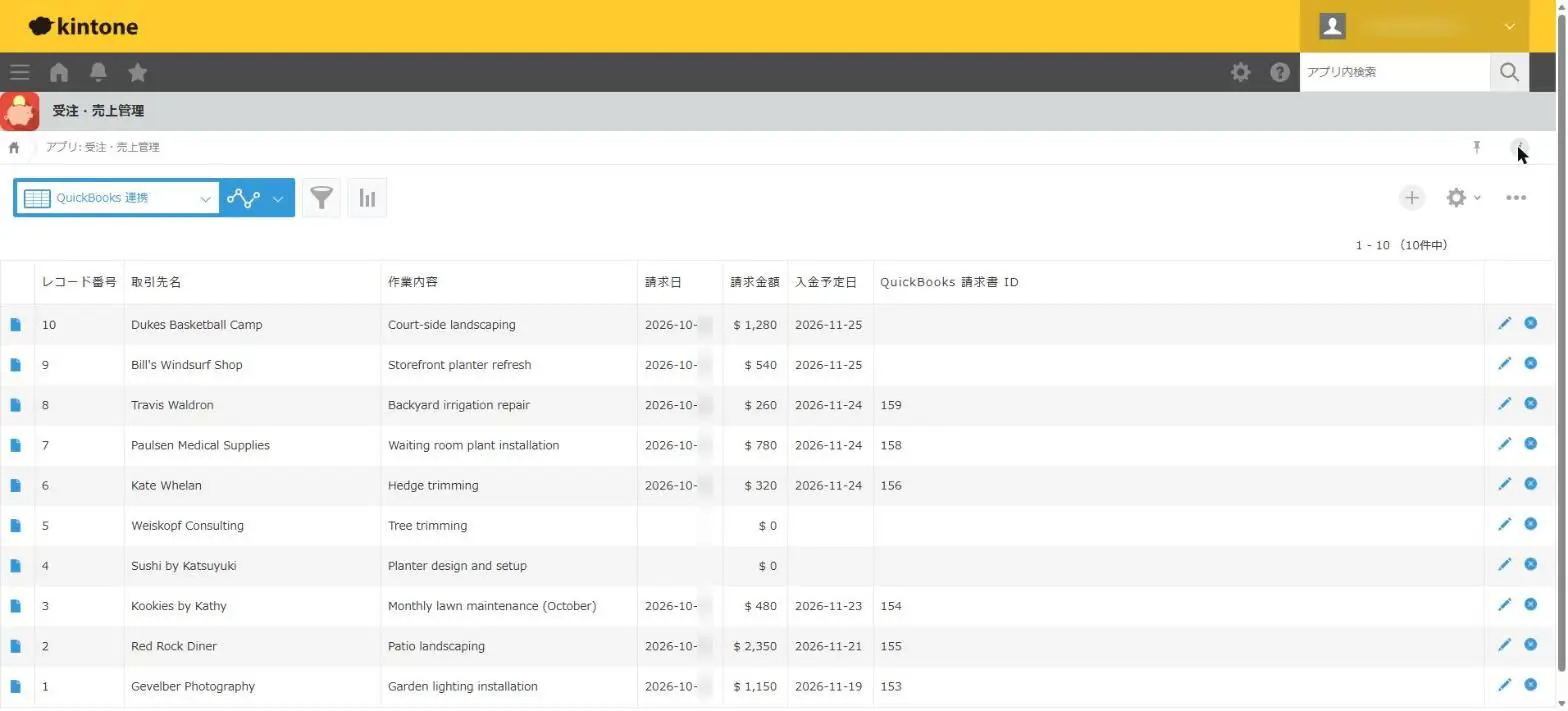Click the breadcrumb home icon
Image resolution: width=1568 pixels, height=711 pixels.
point(14,147)
